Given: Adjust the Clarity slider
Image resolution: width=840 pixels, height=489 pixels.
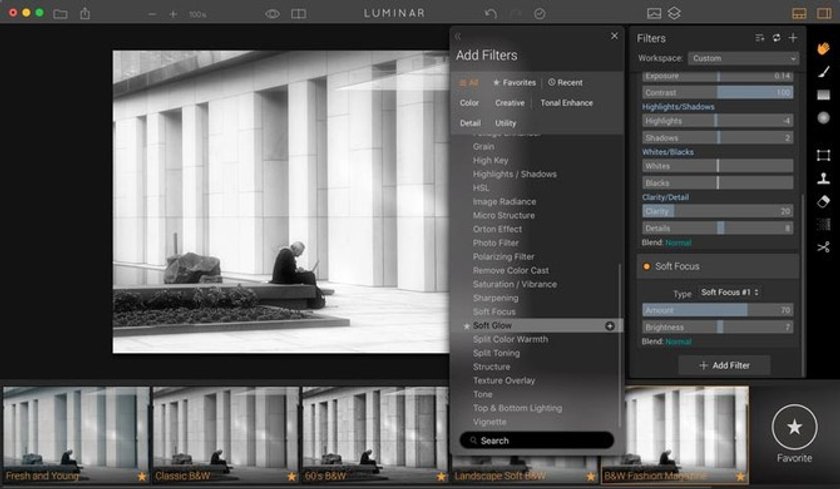Looking at the screenshot, I should pyautogui.click(x=717, y=212).
